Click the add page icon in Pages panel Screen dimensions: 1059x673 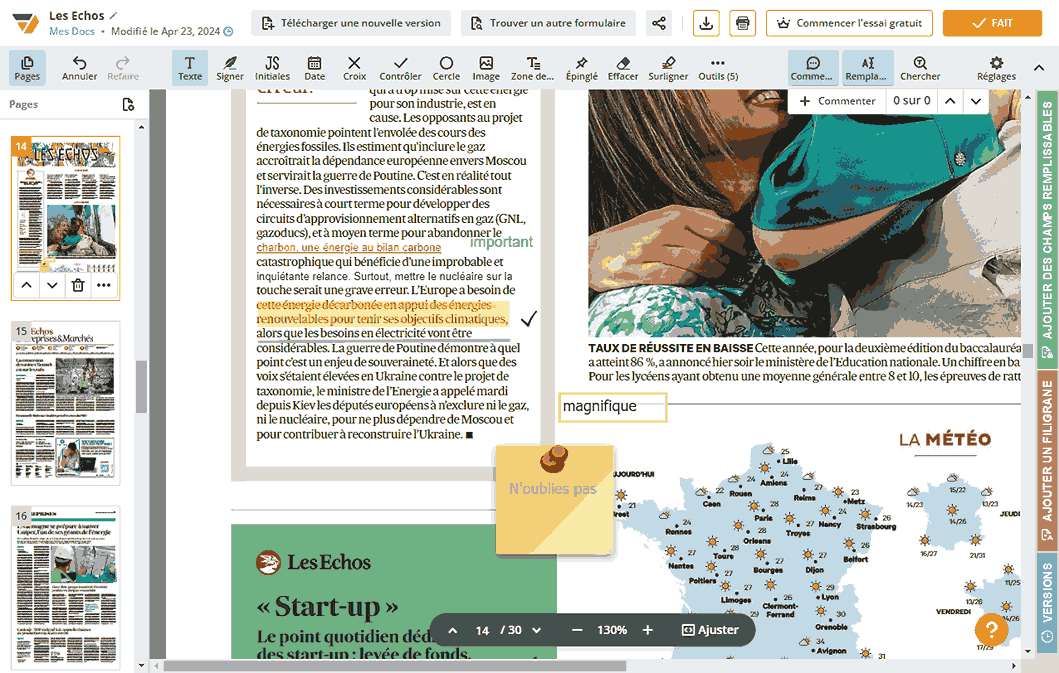point(128,105)
